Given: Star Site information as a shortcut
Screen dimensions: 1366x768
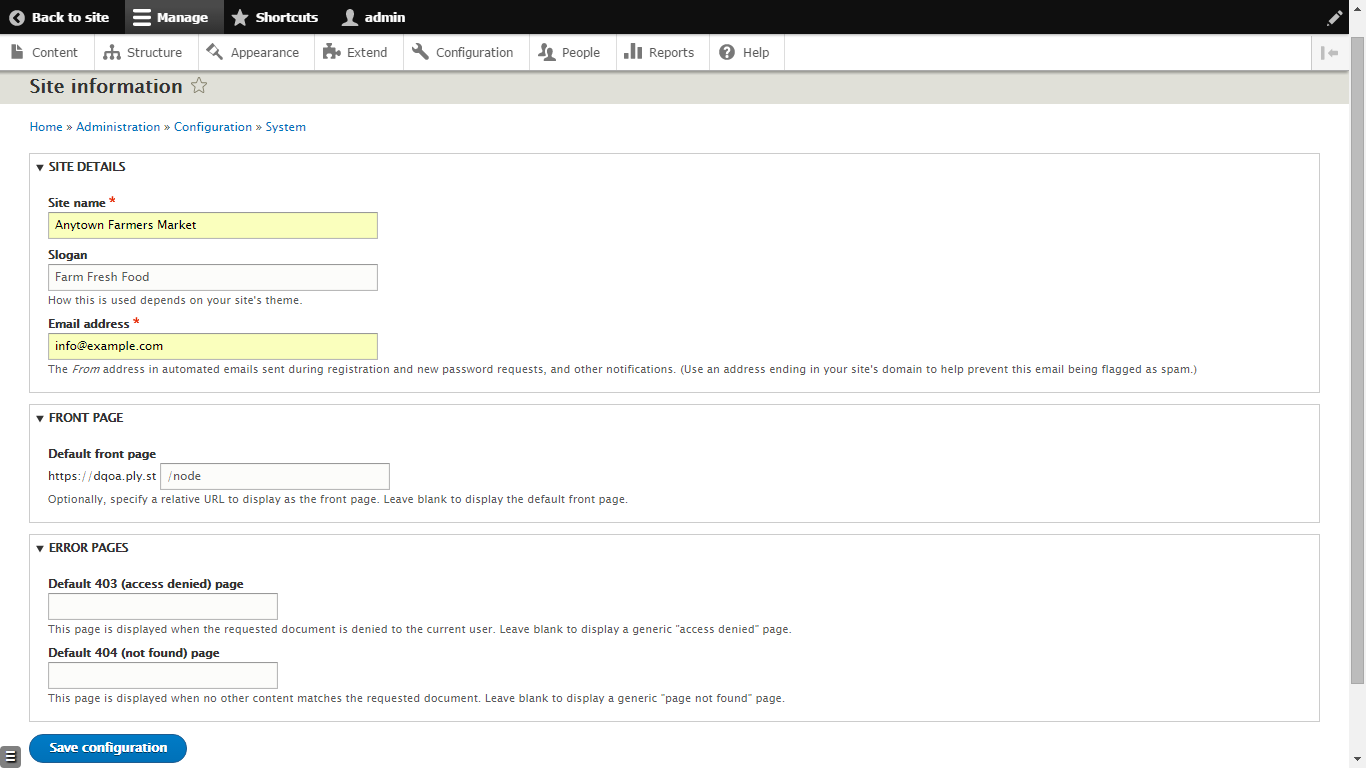Looking at the screenshot, I should click(x=199, y=85).
